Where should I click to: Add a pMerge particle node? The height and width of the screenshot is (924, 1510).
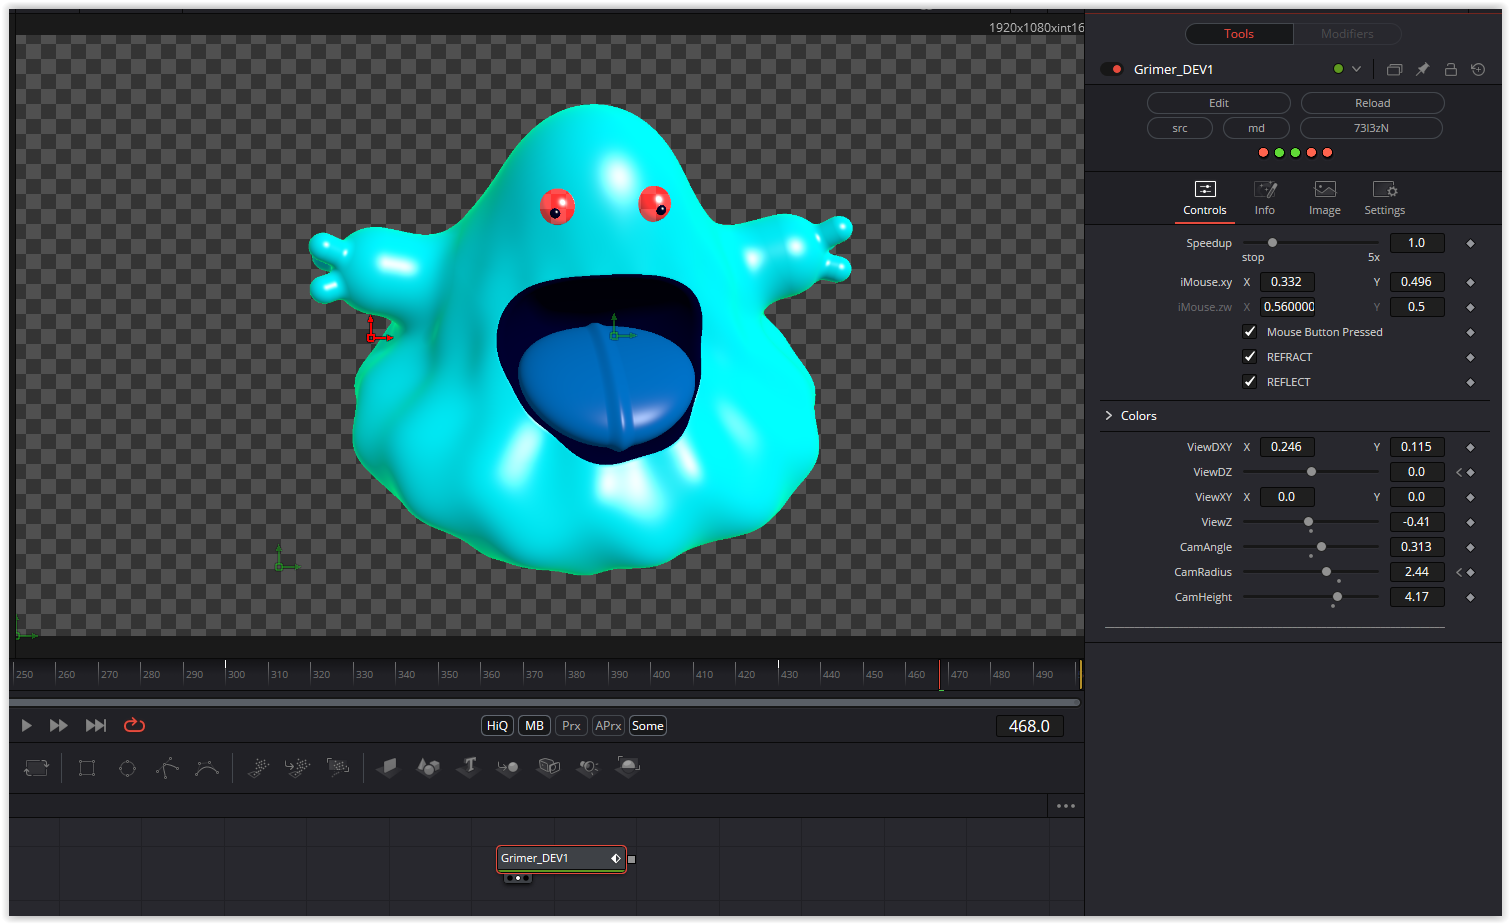(x=297, y=768)
